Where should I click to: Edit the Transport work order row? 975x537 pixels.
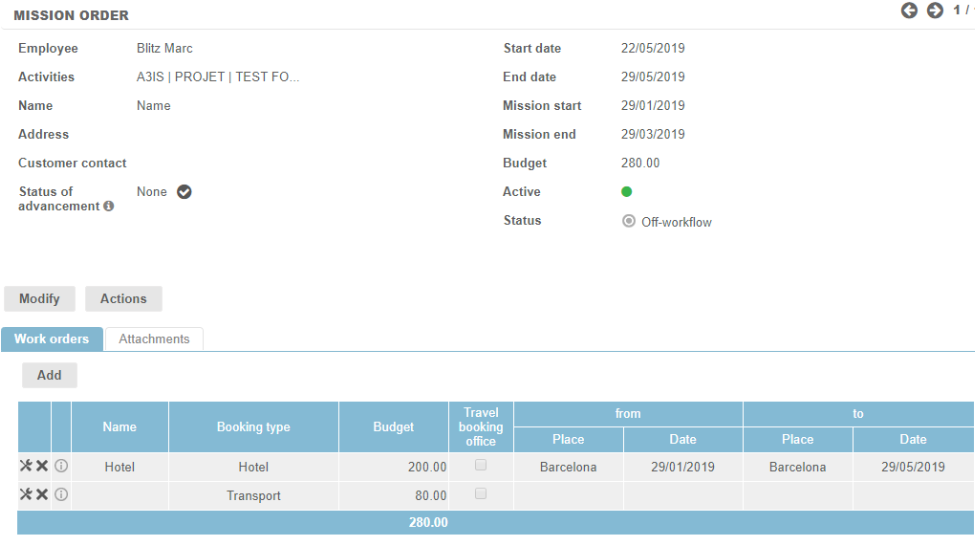(x=26, y=494)
